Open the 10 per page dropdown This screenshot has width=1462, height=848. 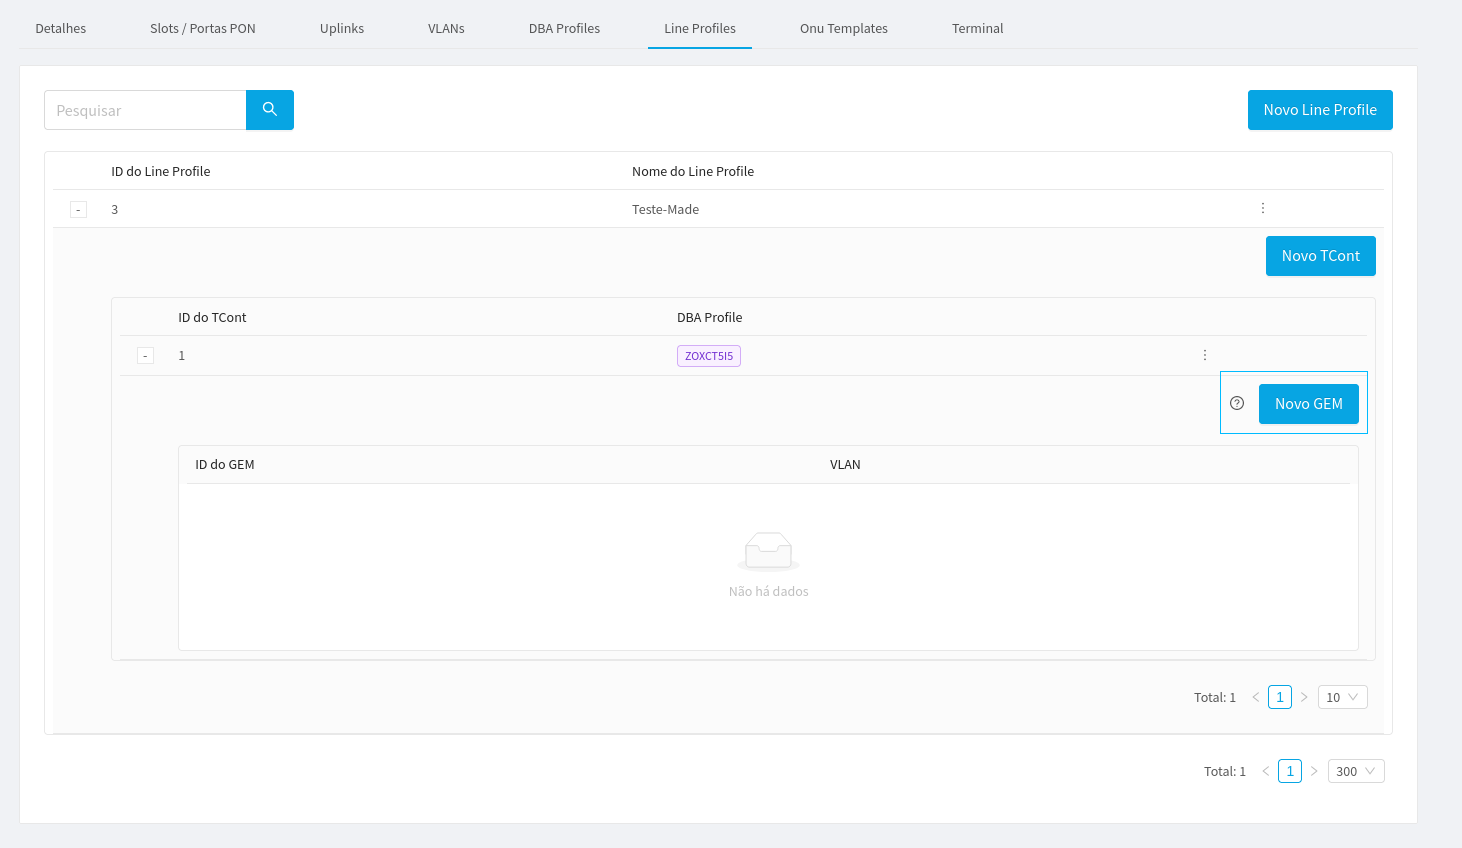point(1342,697)
